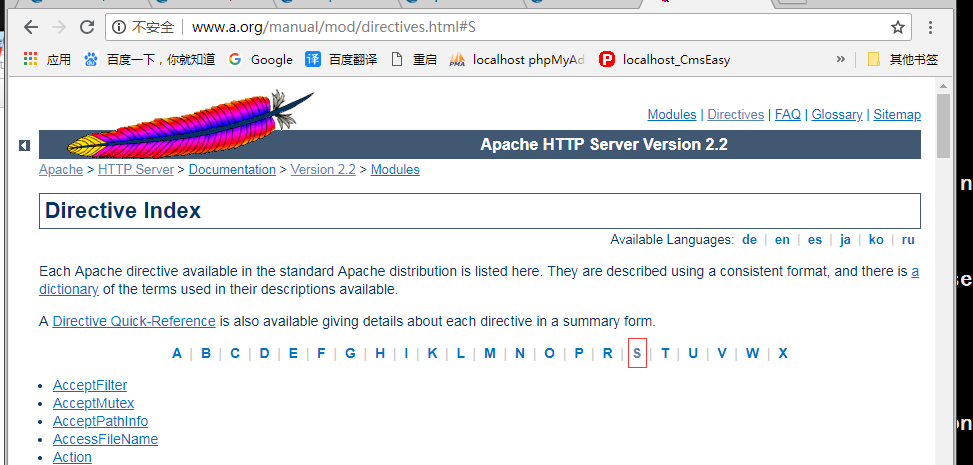Click the Apache feather logo
The image size is (973, 465).
click(190, 124)
